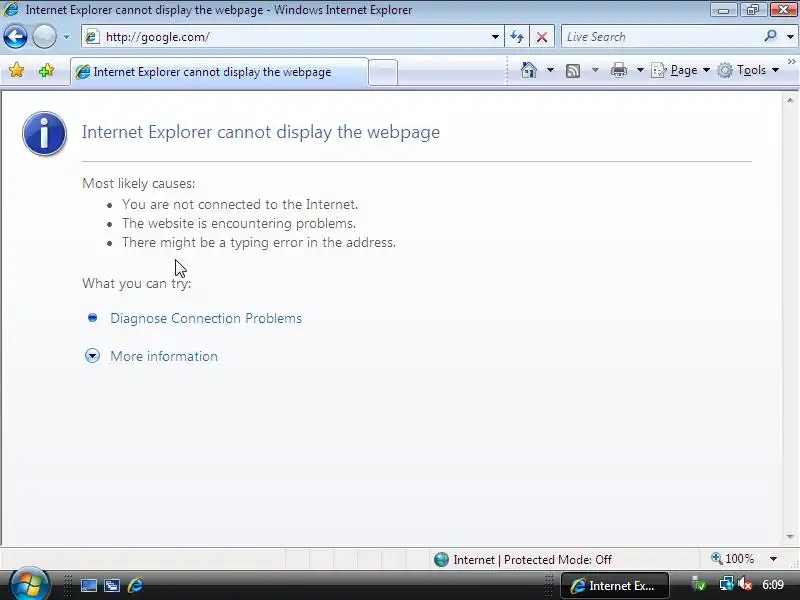The width and height of the screenshot is (800, 600).
Task: Click the vertical scrollbar down arrow
Action: (790, 537)
